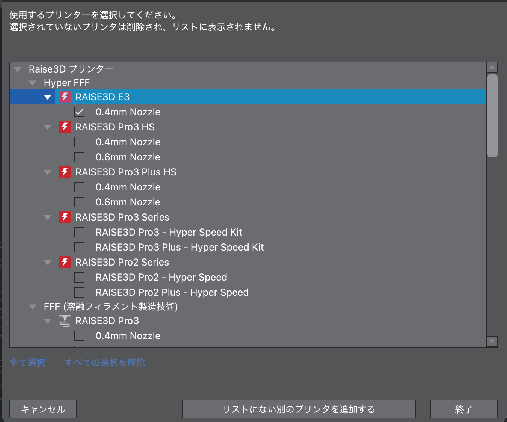507x422 pixels.
Task: Collapse the FFF RAISE3D Pro3 node
Action: click(48, 321)
